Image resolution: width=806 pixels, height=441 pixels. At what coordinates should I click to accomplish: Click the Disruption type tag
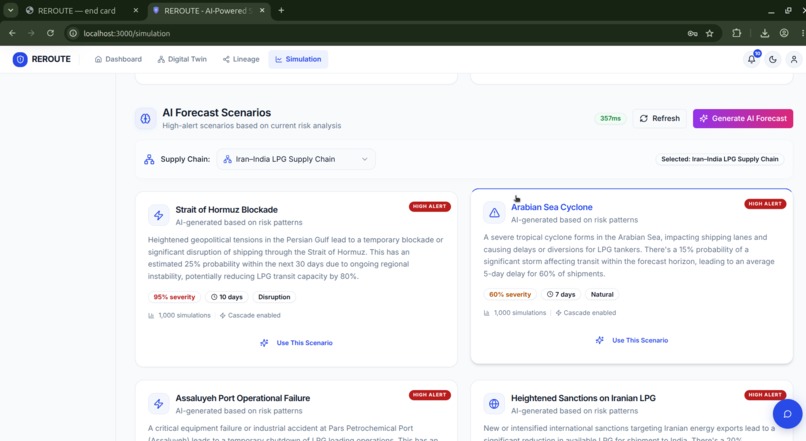[274, 297]
